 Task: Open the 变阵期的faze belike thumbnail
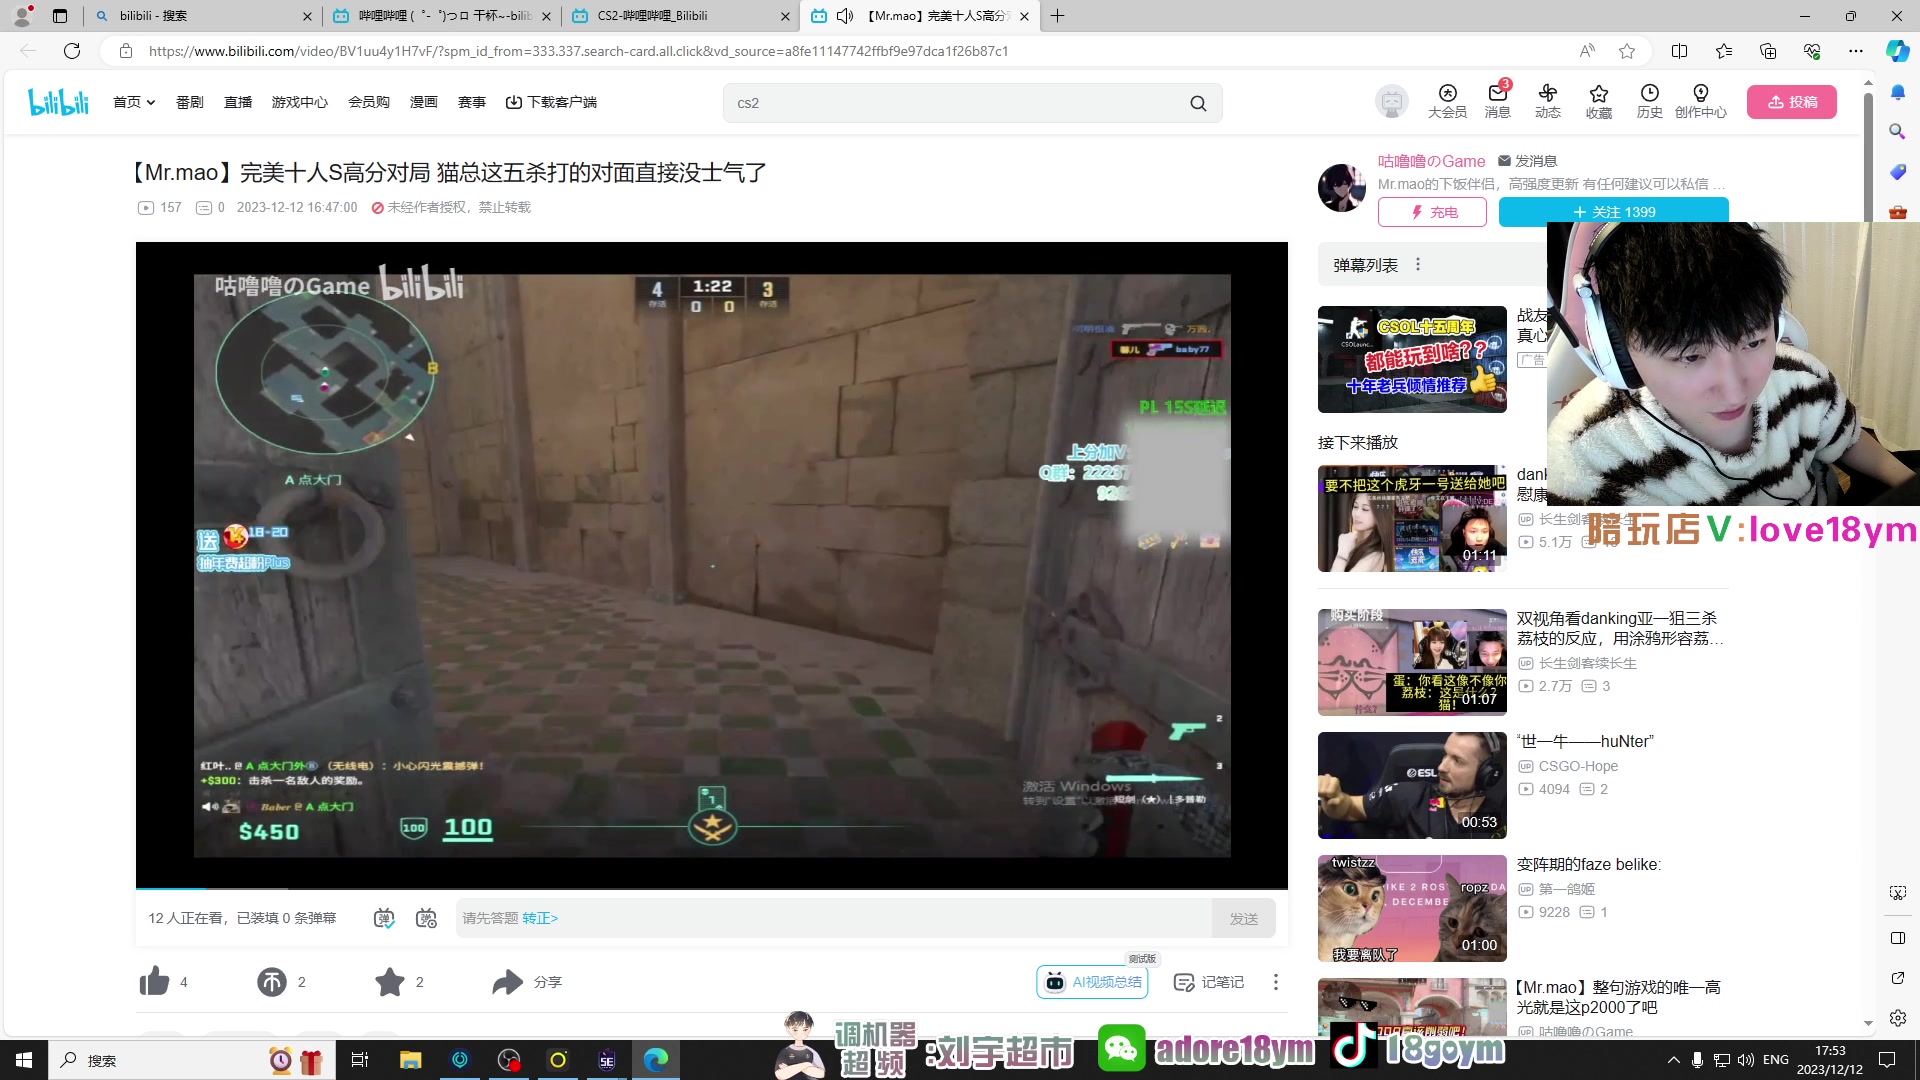tap(1412, 908)
